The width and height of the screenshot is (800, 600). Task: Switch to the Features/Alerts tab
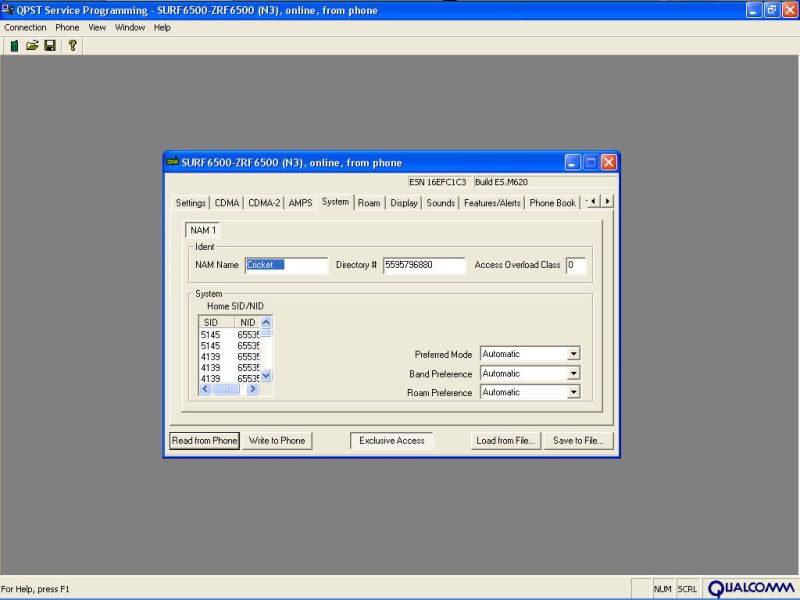[492, 203]
